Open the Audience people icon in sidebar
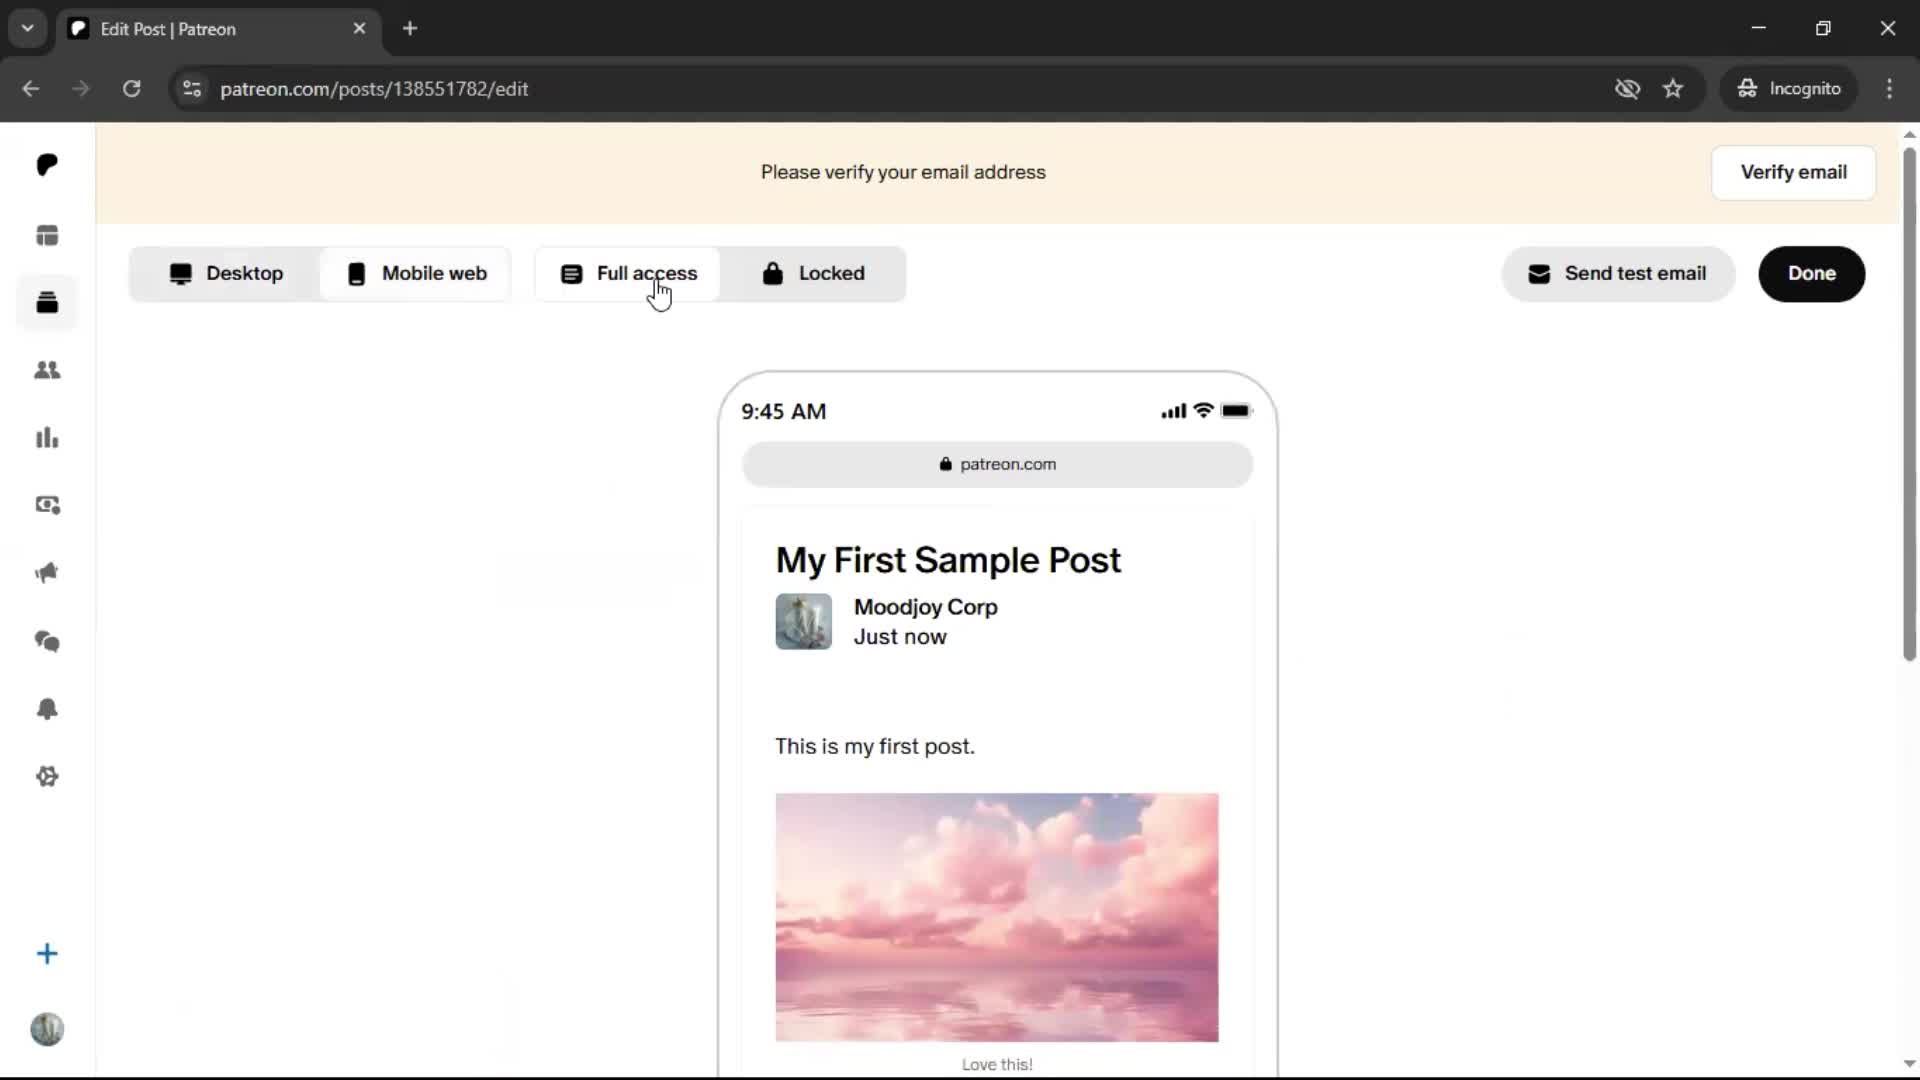The height and width of the screenshot is (1080, 1920). point(47,370)
